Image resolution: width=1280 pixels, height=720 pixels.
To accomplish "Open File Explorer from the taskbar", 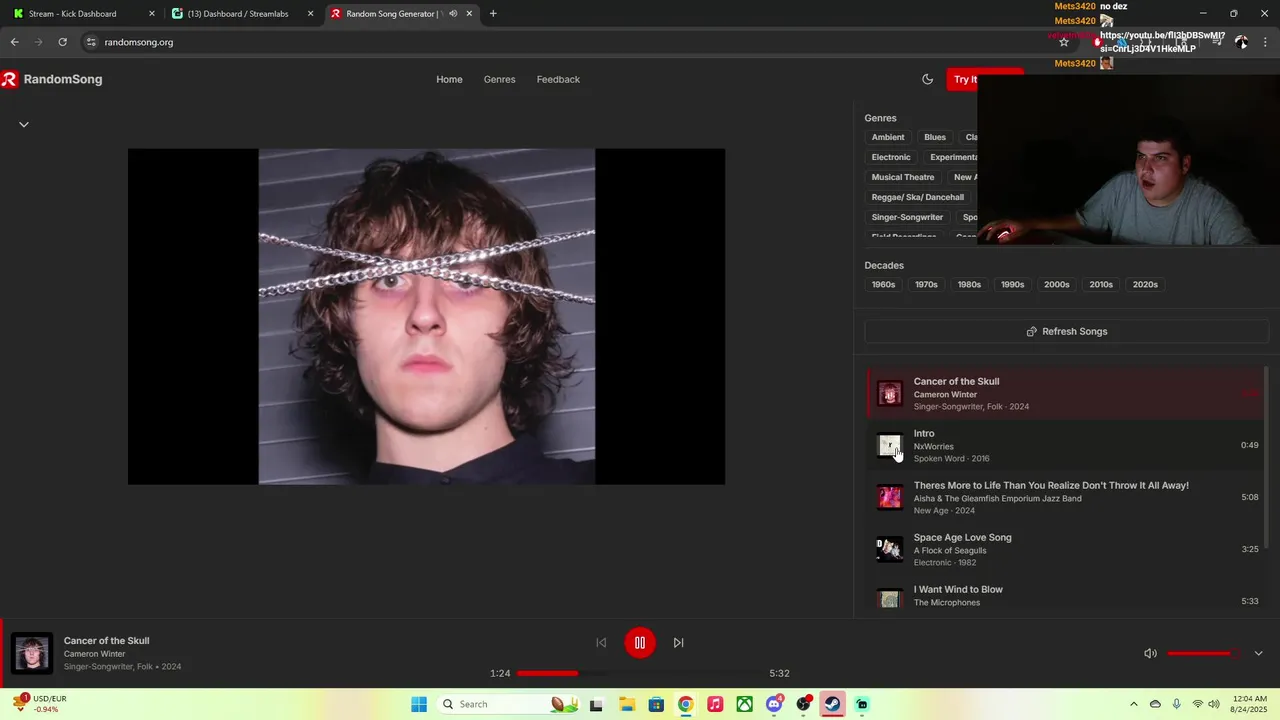I will (627, 704).
